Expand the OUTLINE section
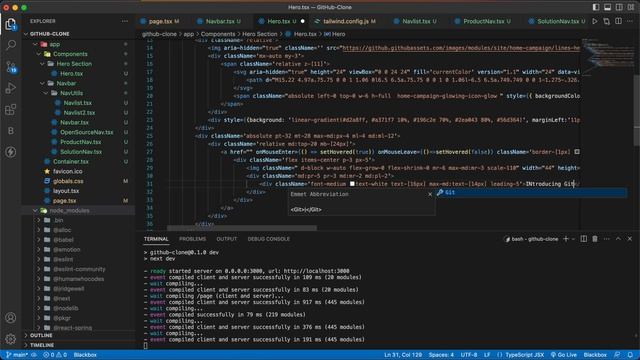 tap(78, 335)
